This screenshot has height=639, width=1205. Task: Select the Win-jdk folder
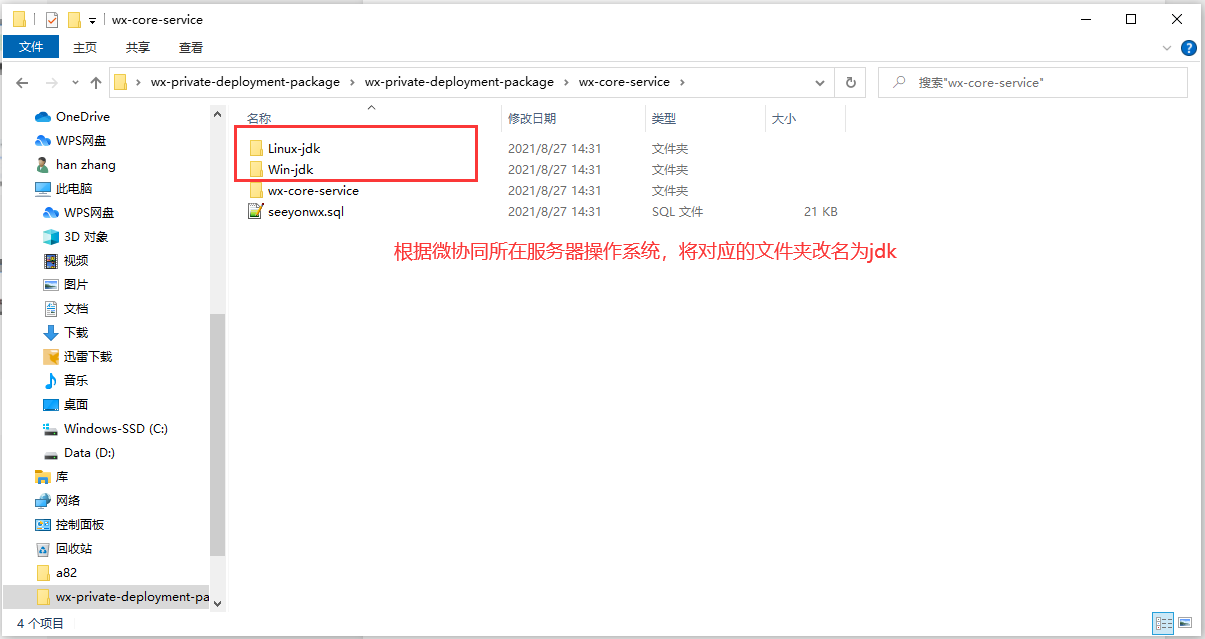(x=290, y=169)
